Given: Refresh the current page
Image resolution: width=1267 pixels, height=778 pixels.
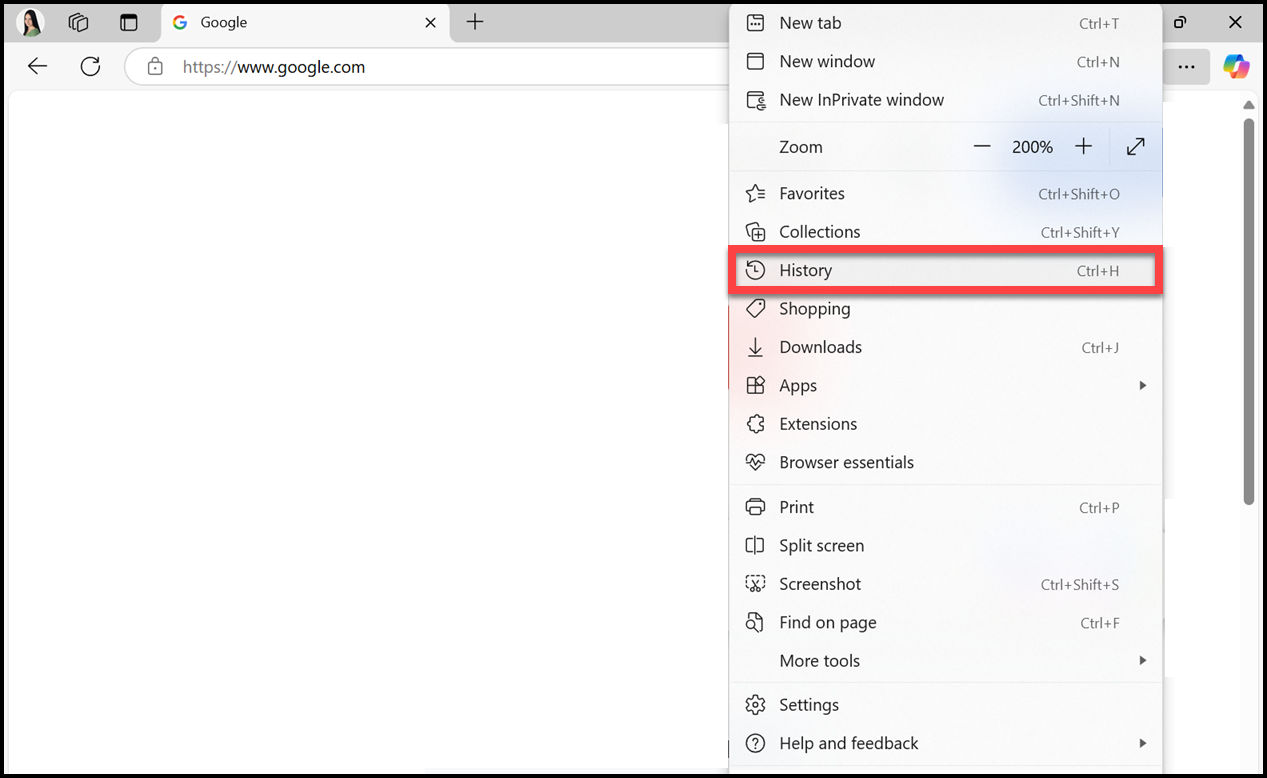Looking at the screenshot, I should [90, 67].
